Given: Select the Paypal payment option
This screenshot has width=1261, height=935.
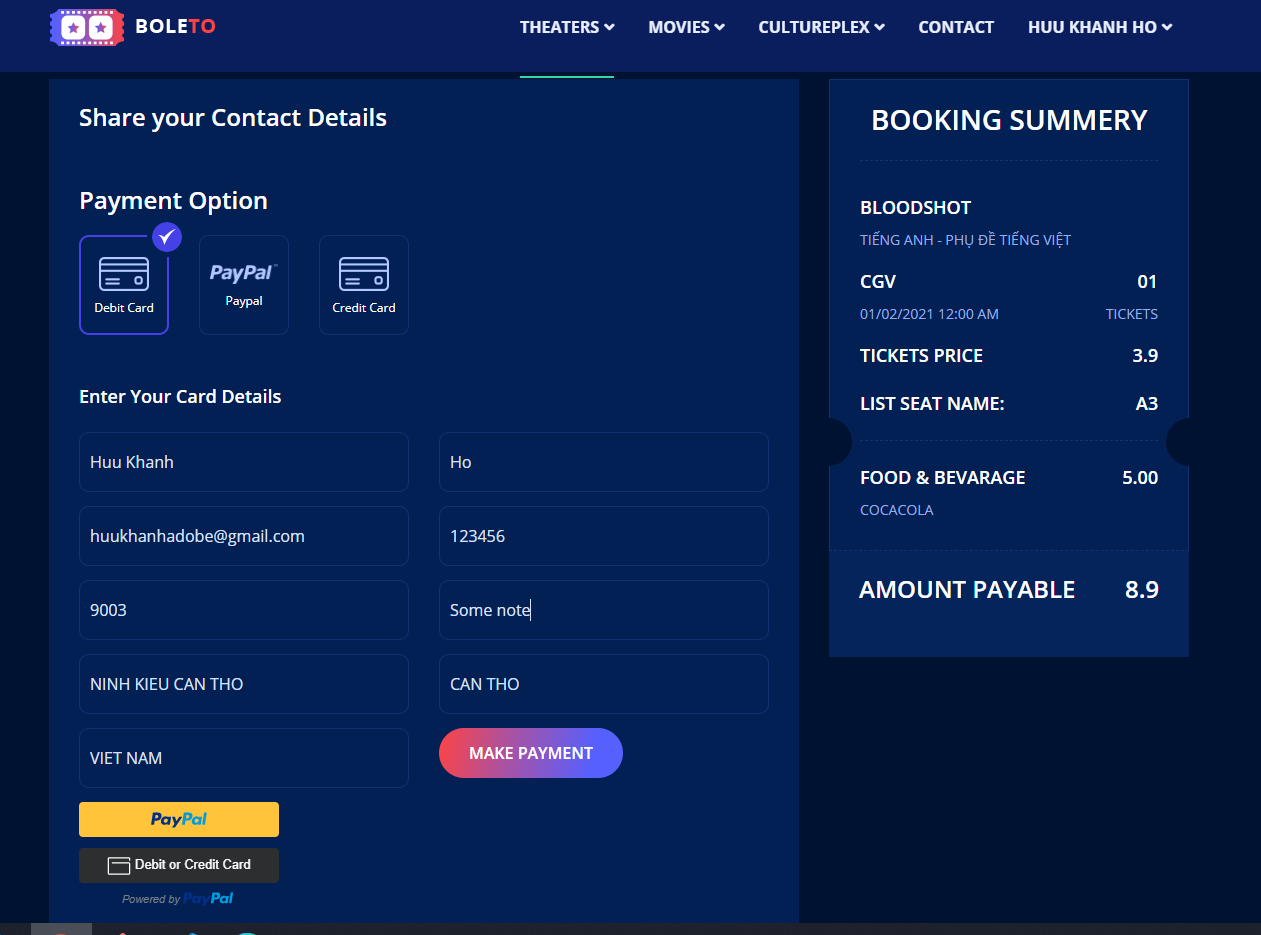Looking at the screenshot, I should [244, 285].
